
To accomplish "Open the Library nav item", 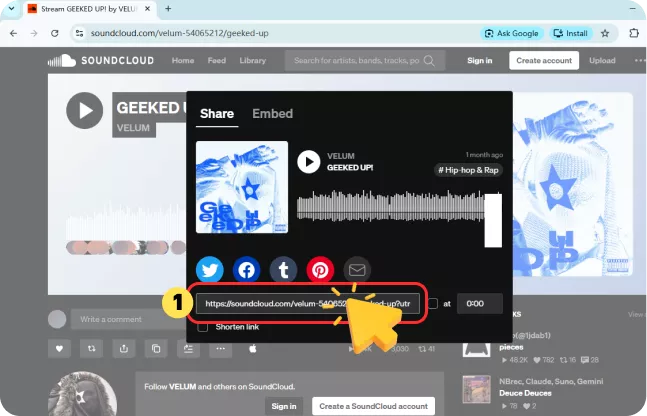I will tap(253, 61).
